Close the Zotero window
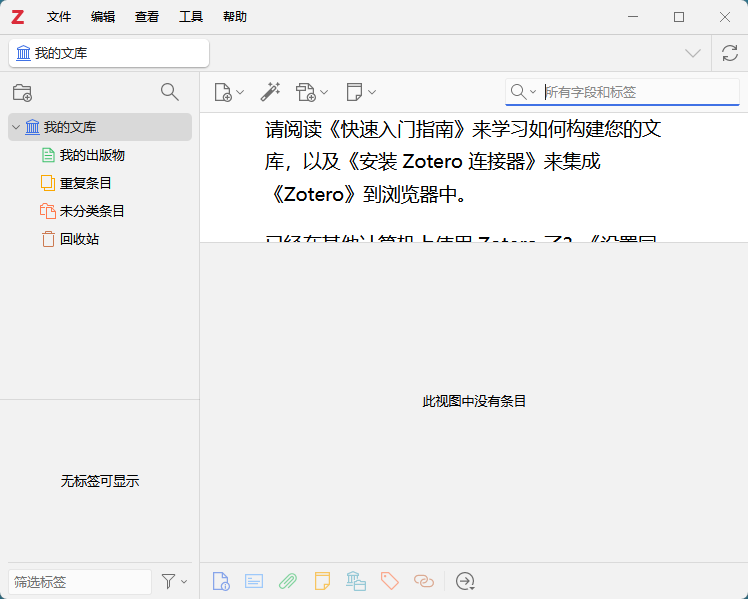Viewport: 748px width, 599px height. pyautogui.click(x=725, y=17)
